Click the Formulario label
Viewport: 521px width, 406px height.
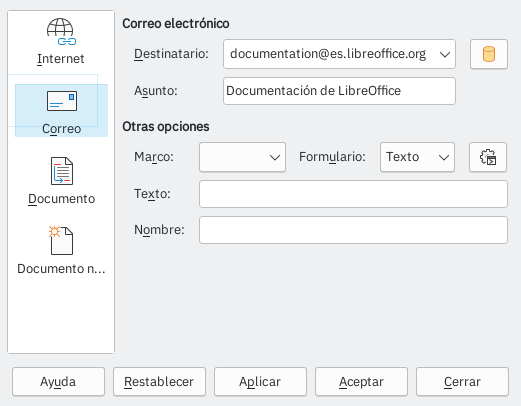pos(332,157)
